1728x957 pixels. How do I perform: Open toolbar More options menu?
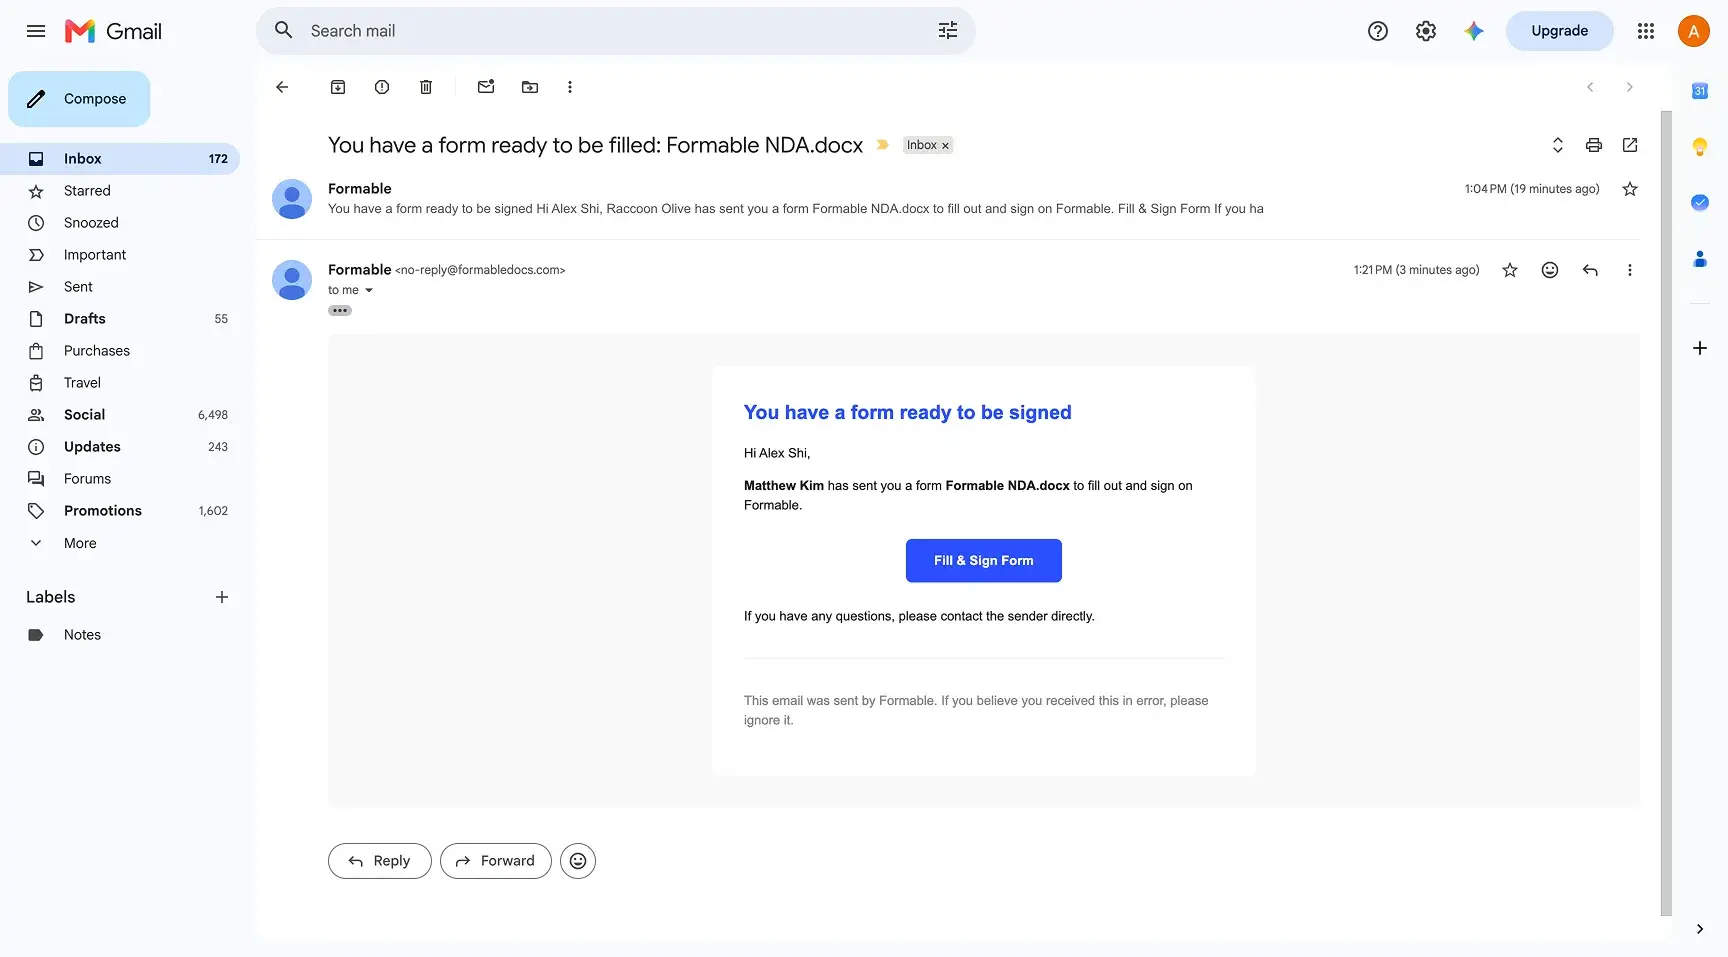click(x=570, y=87)
